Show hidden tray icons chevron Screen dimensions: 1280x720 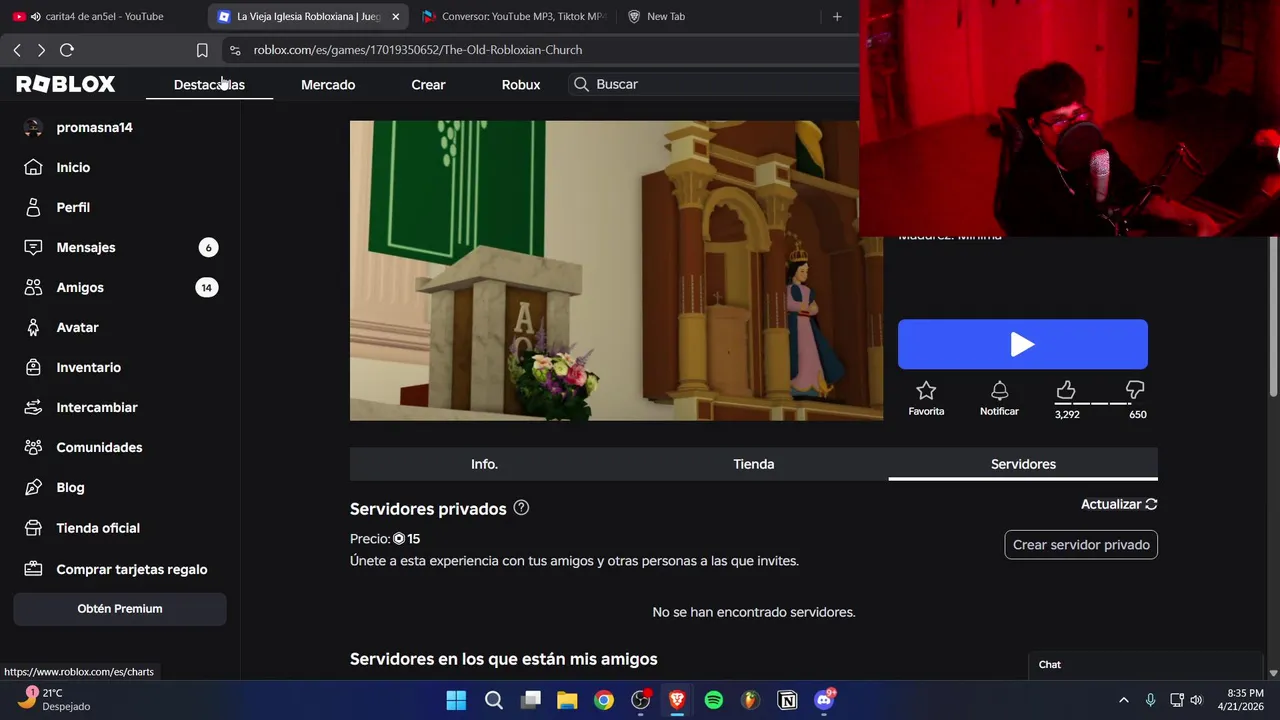point(1123,700)
